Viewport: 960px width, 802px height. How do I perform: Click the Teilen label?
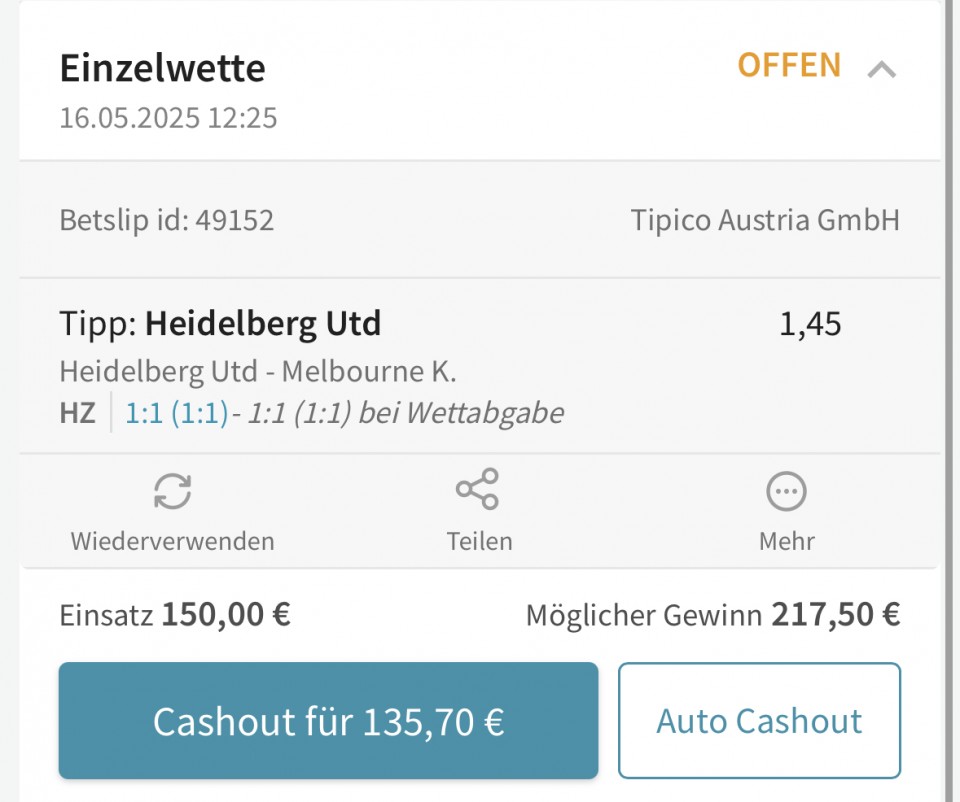[479, 541]
